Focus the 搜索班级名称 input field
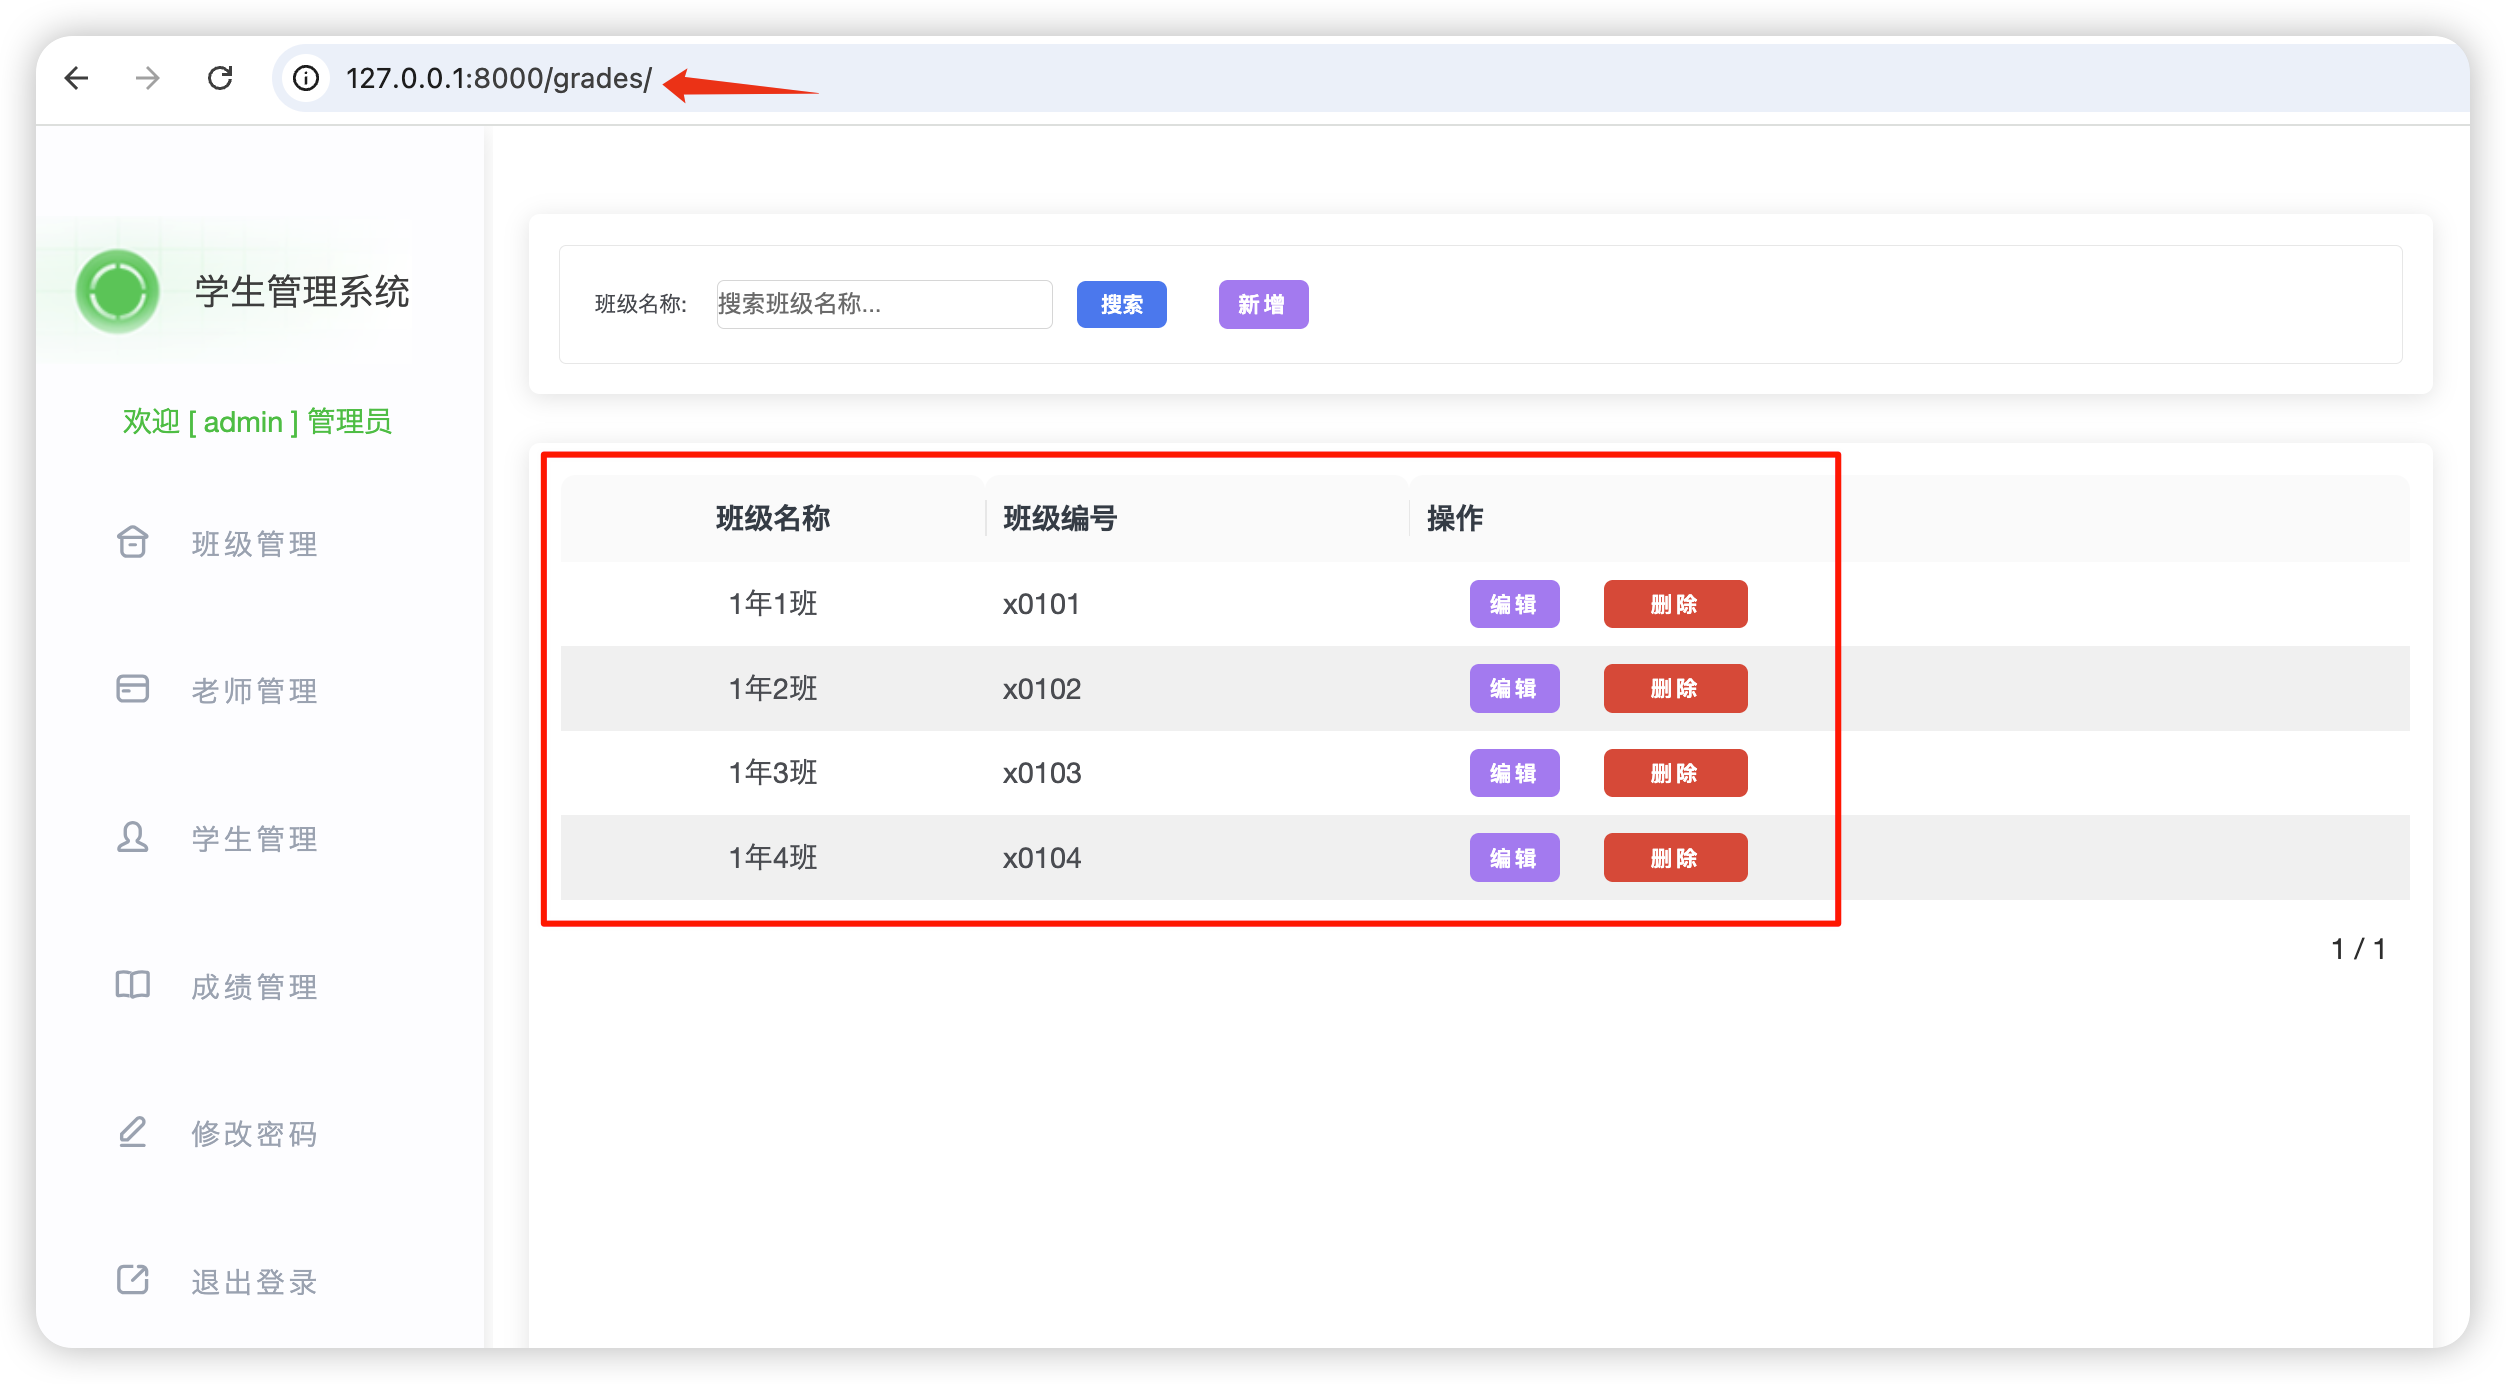This screenshot has height=1384, width=2506. click(884, 304)
